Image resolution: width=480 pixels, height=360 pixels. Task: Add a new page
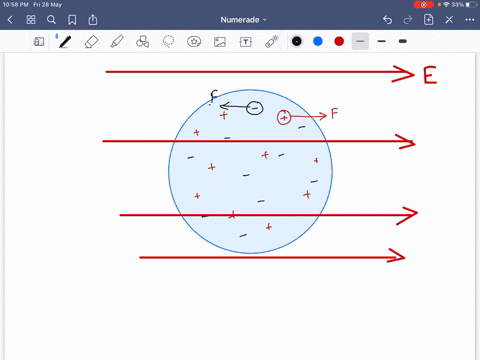click(428, 20)
